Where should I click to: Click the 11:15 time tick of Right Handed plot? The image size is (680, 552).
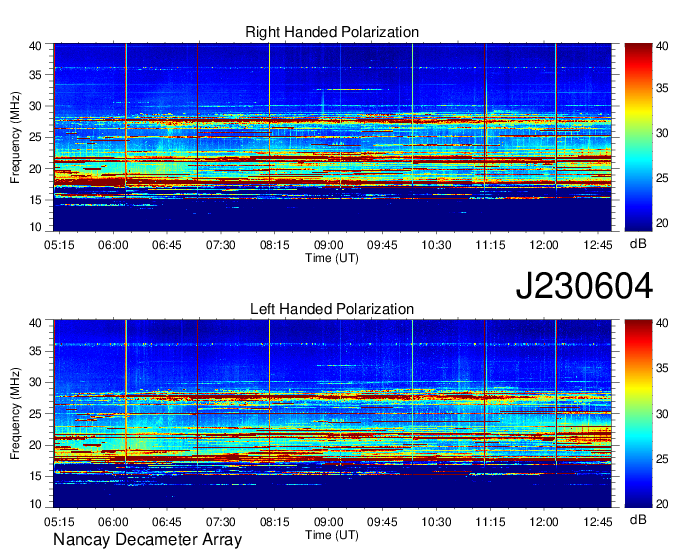pos(490,245)
